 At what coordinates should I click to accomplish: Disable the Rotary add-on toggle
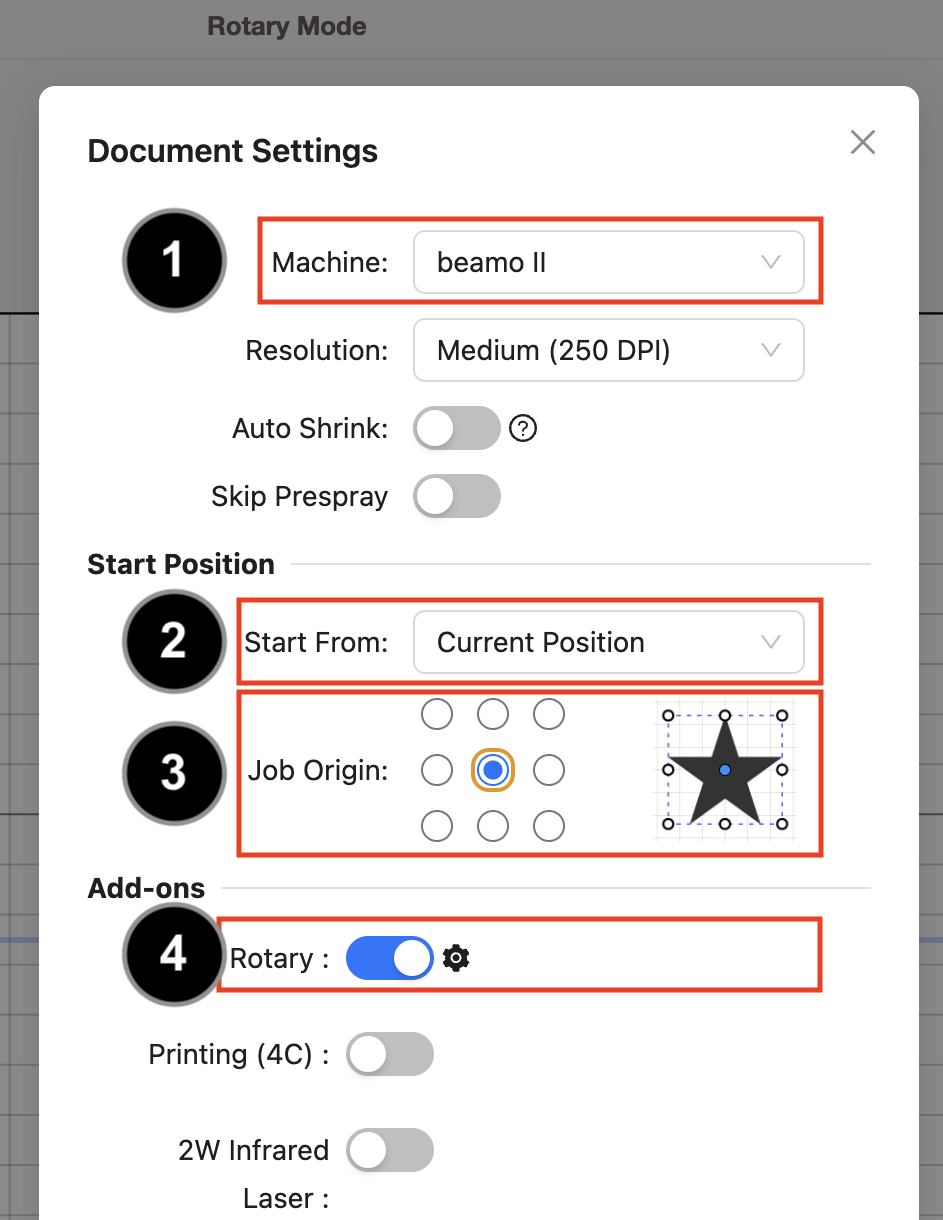[x=390, y=958]
